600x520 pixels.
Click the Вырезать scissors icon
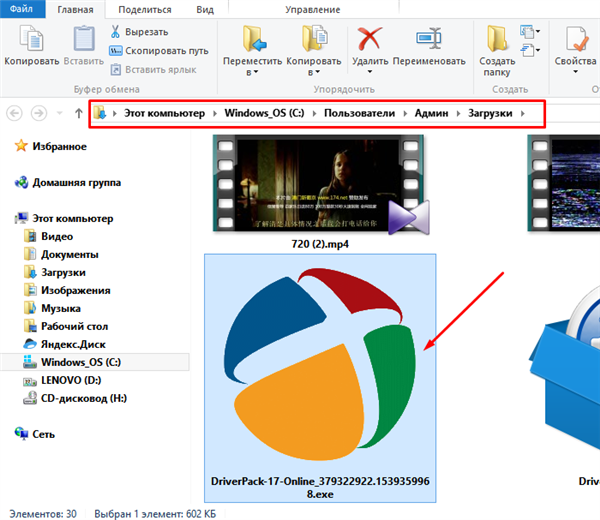(x=115, y=32)
